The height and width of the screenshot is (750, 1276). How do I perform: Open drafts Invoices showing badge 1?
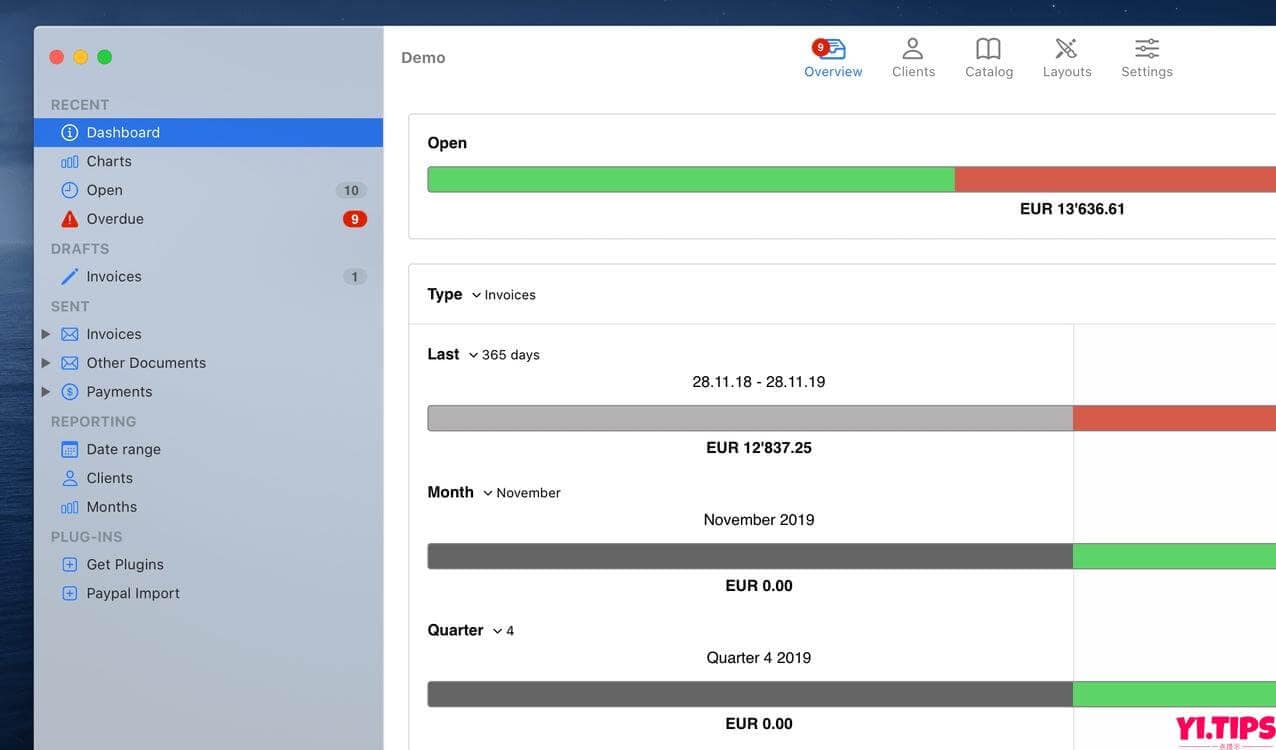coord(113,276)
